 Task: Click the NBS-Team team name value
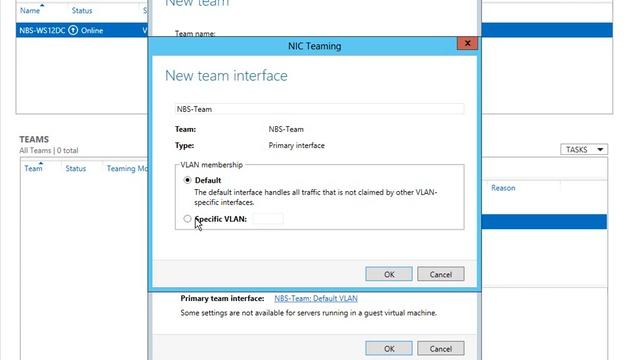[x=286, y=129]
